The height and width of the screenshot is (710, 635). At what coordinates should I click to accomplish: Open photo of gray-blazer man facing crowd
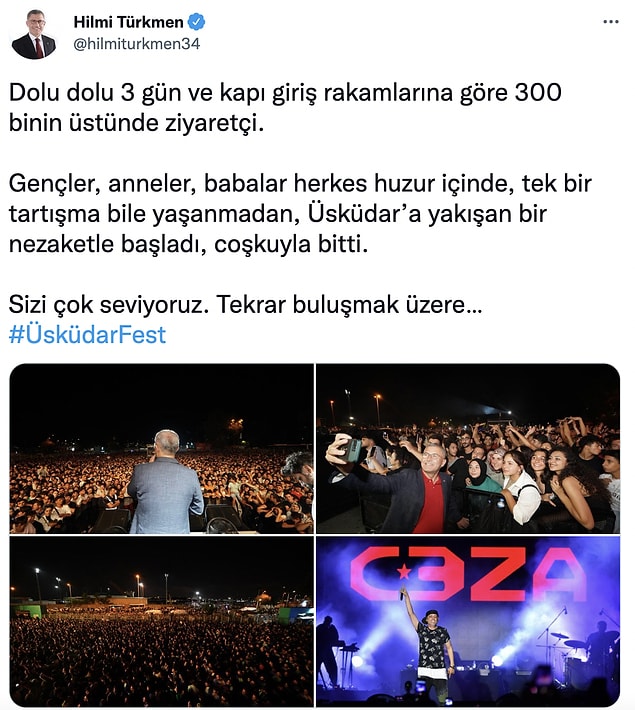[161, 448]
